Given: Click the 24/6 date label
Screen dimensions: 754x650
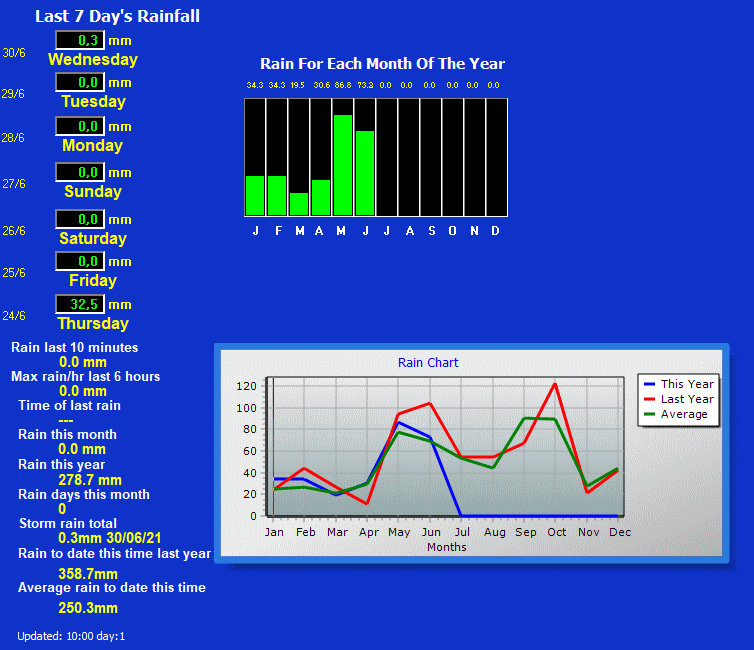Looking at the screenshot, I should click(x=14, y=316).
